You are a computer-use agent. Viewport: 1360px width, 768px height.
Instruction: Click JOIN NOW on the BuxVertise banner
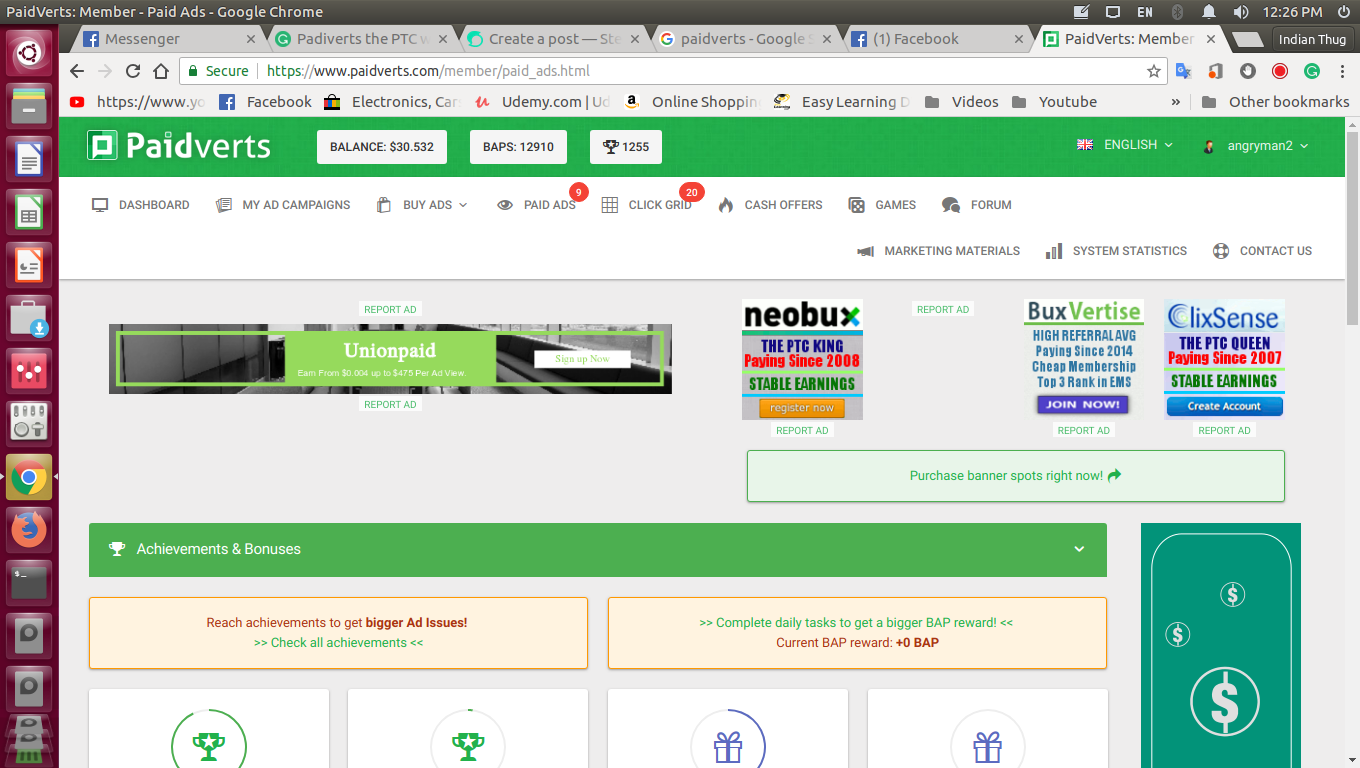coord(1084,405)
